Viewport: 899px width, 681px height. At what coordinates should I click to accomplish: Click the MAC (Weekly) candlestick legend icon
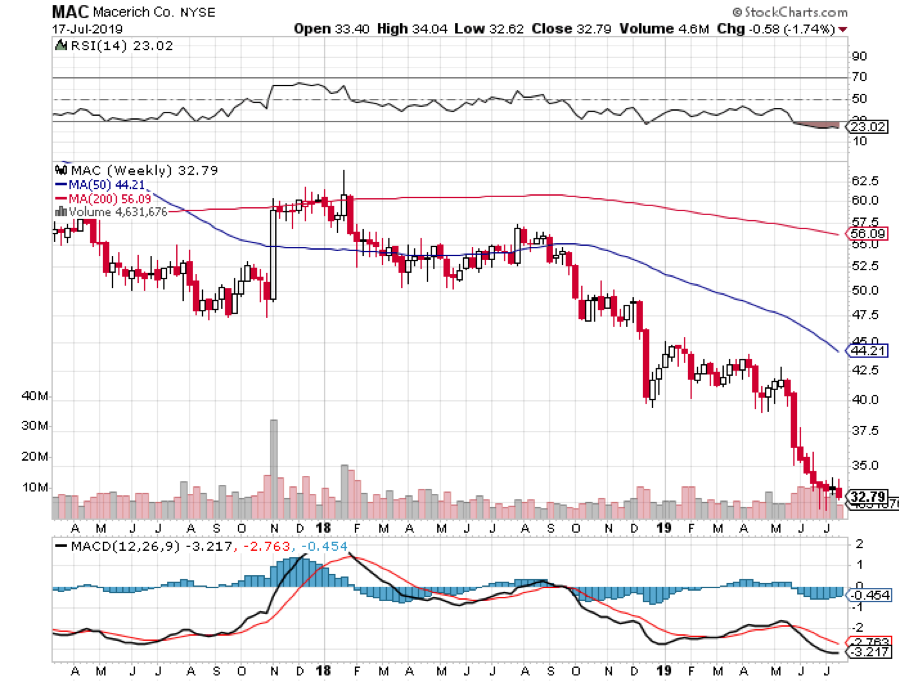pos(59,170)
